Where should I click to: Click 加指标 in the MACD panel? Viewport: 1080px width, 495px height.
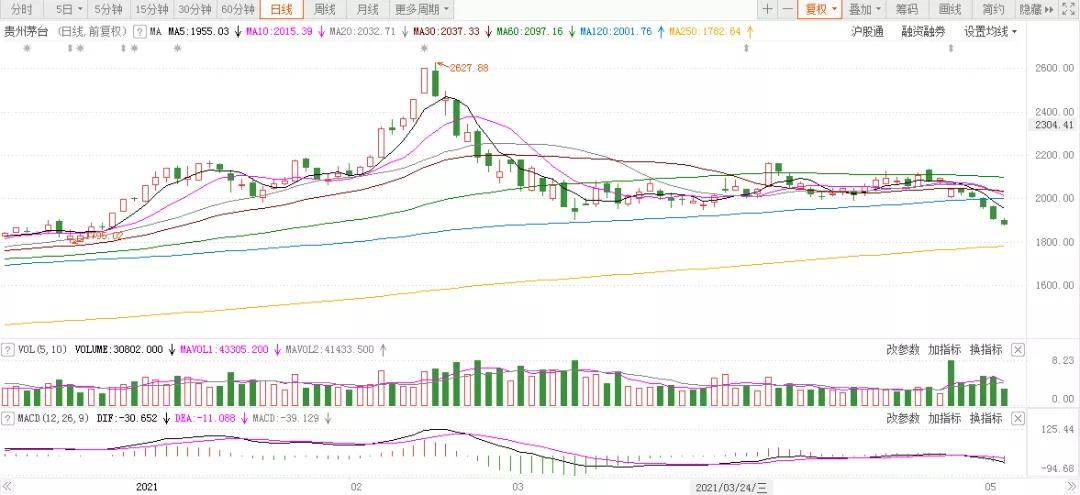pos(944,418)
